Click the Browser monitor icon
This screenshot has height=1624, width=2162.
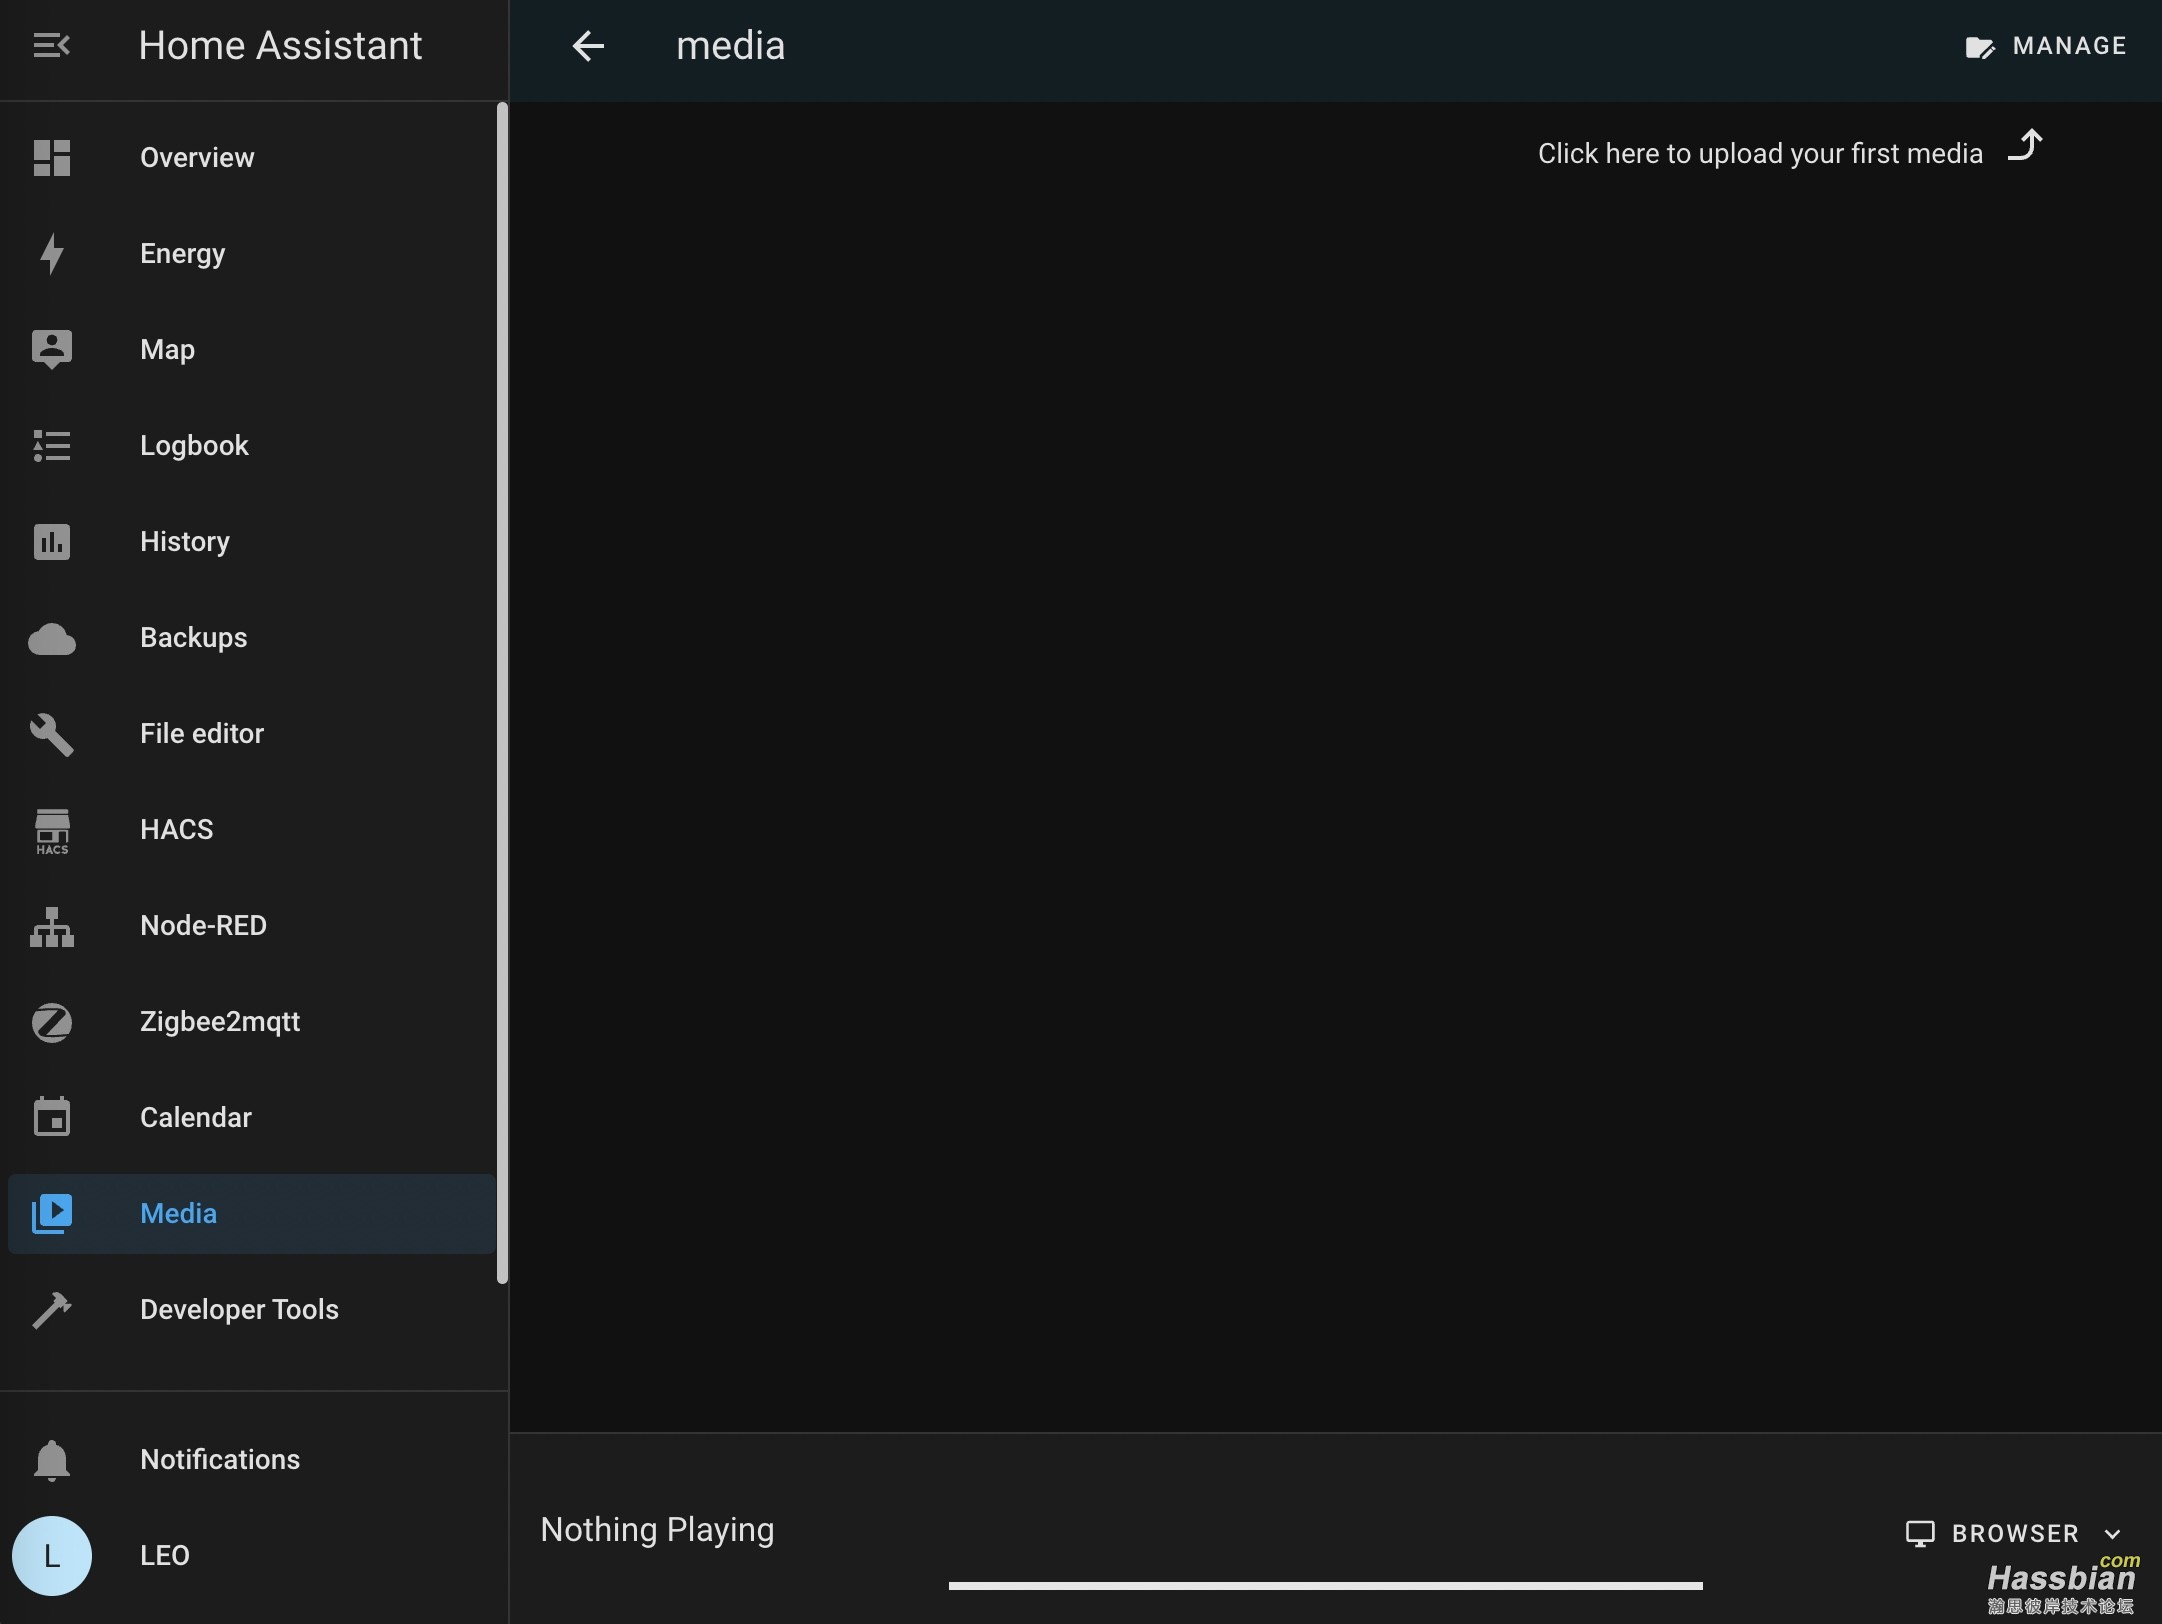point(1920,1534)
